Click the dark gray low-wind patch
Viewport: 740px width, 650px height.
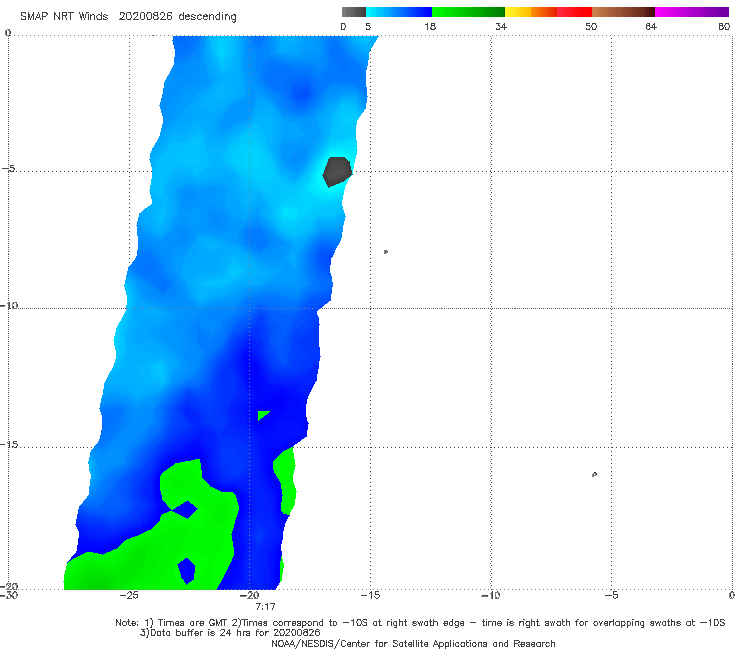(337, 171)
